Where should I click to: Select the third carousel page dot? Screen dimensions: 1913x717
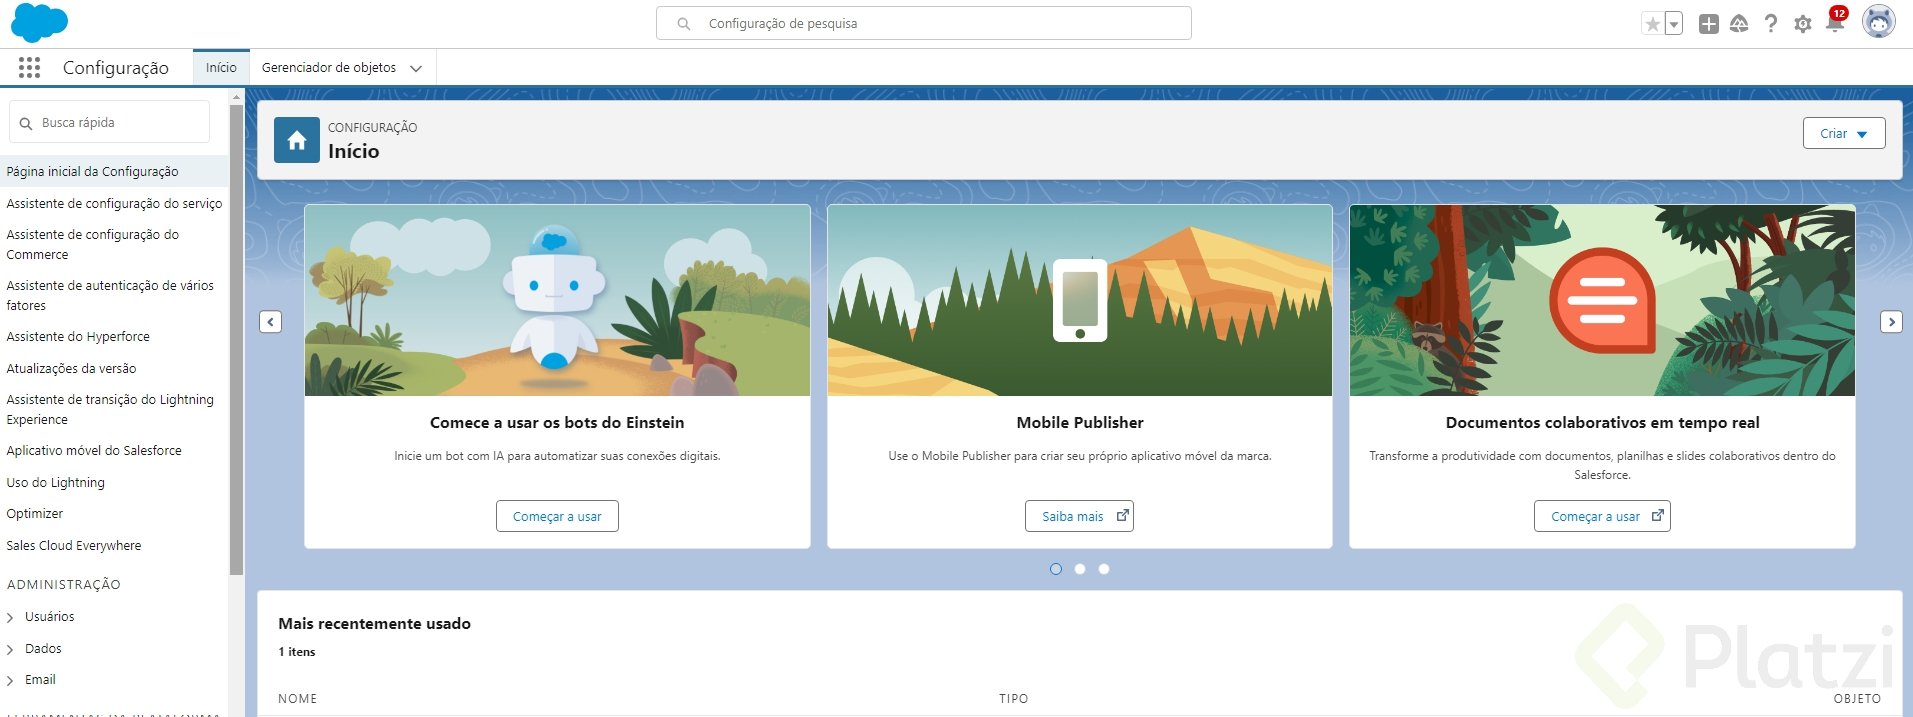[x=1104, y=569]
